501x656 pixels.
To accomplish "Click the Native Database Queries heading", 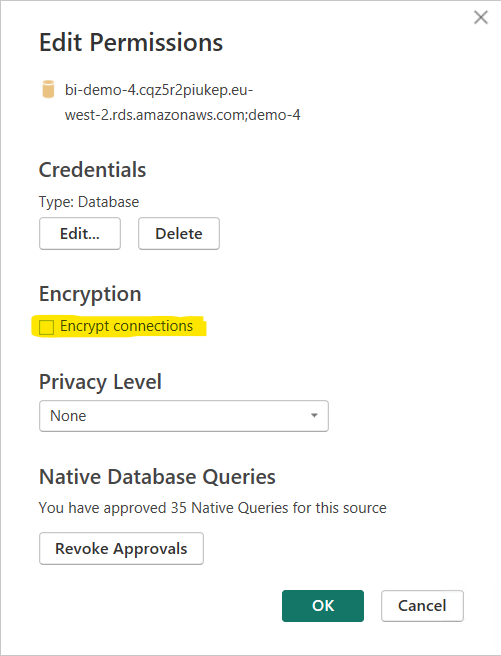I will tap(157, 477).
